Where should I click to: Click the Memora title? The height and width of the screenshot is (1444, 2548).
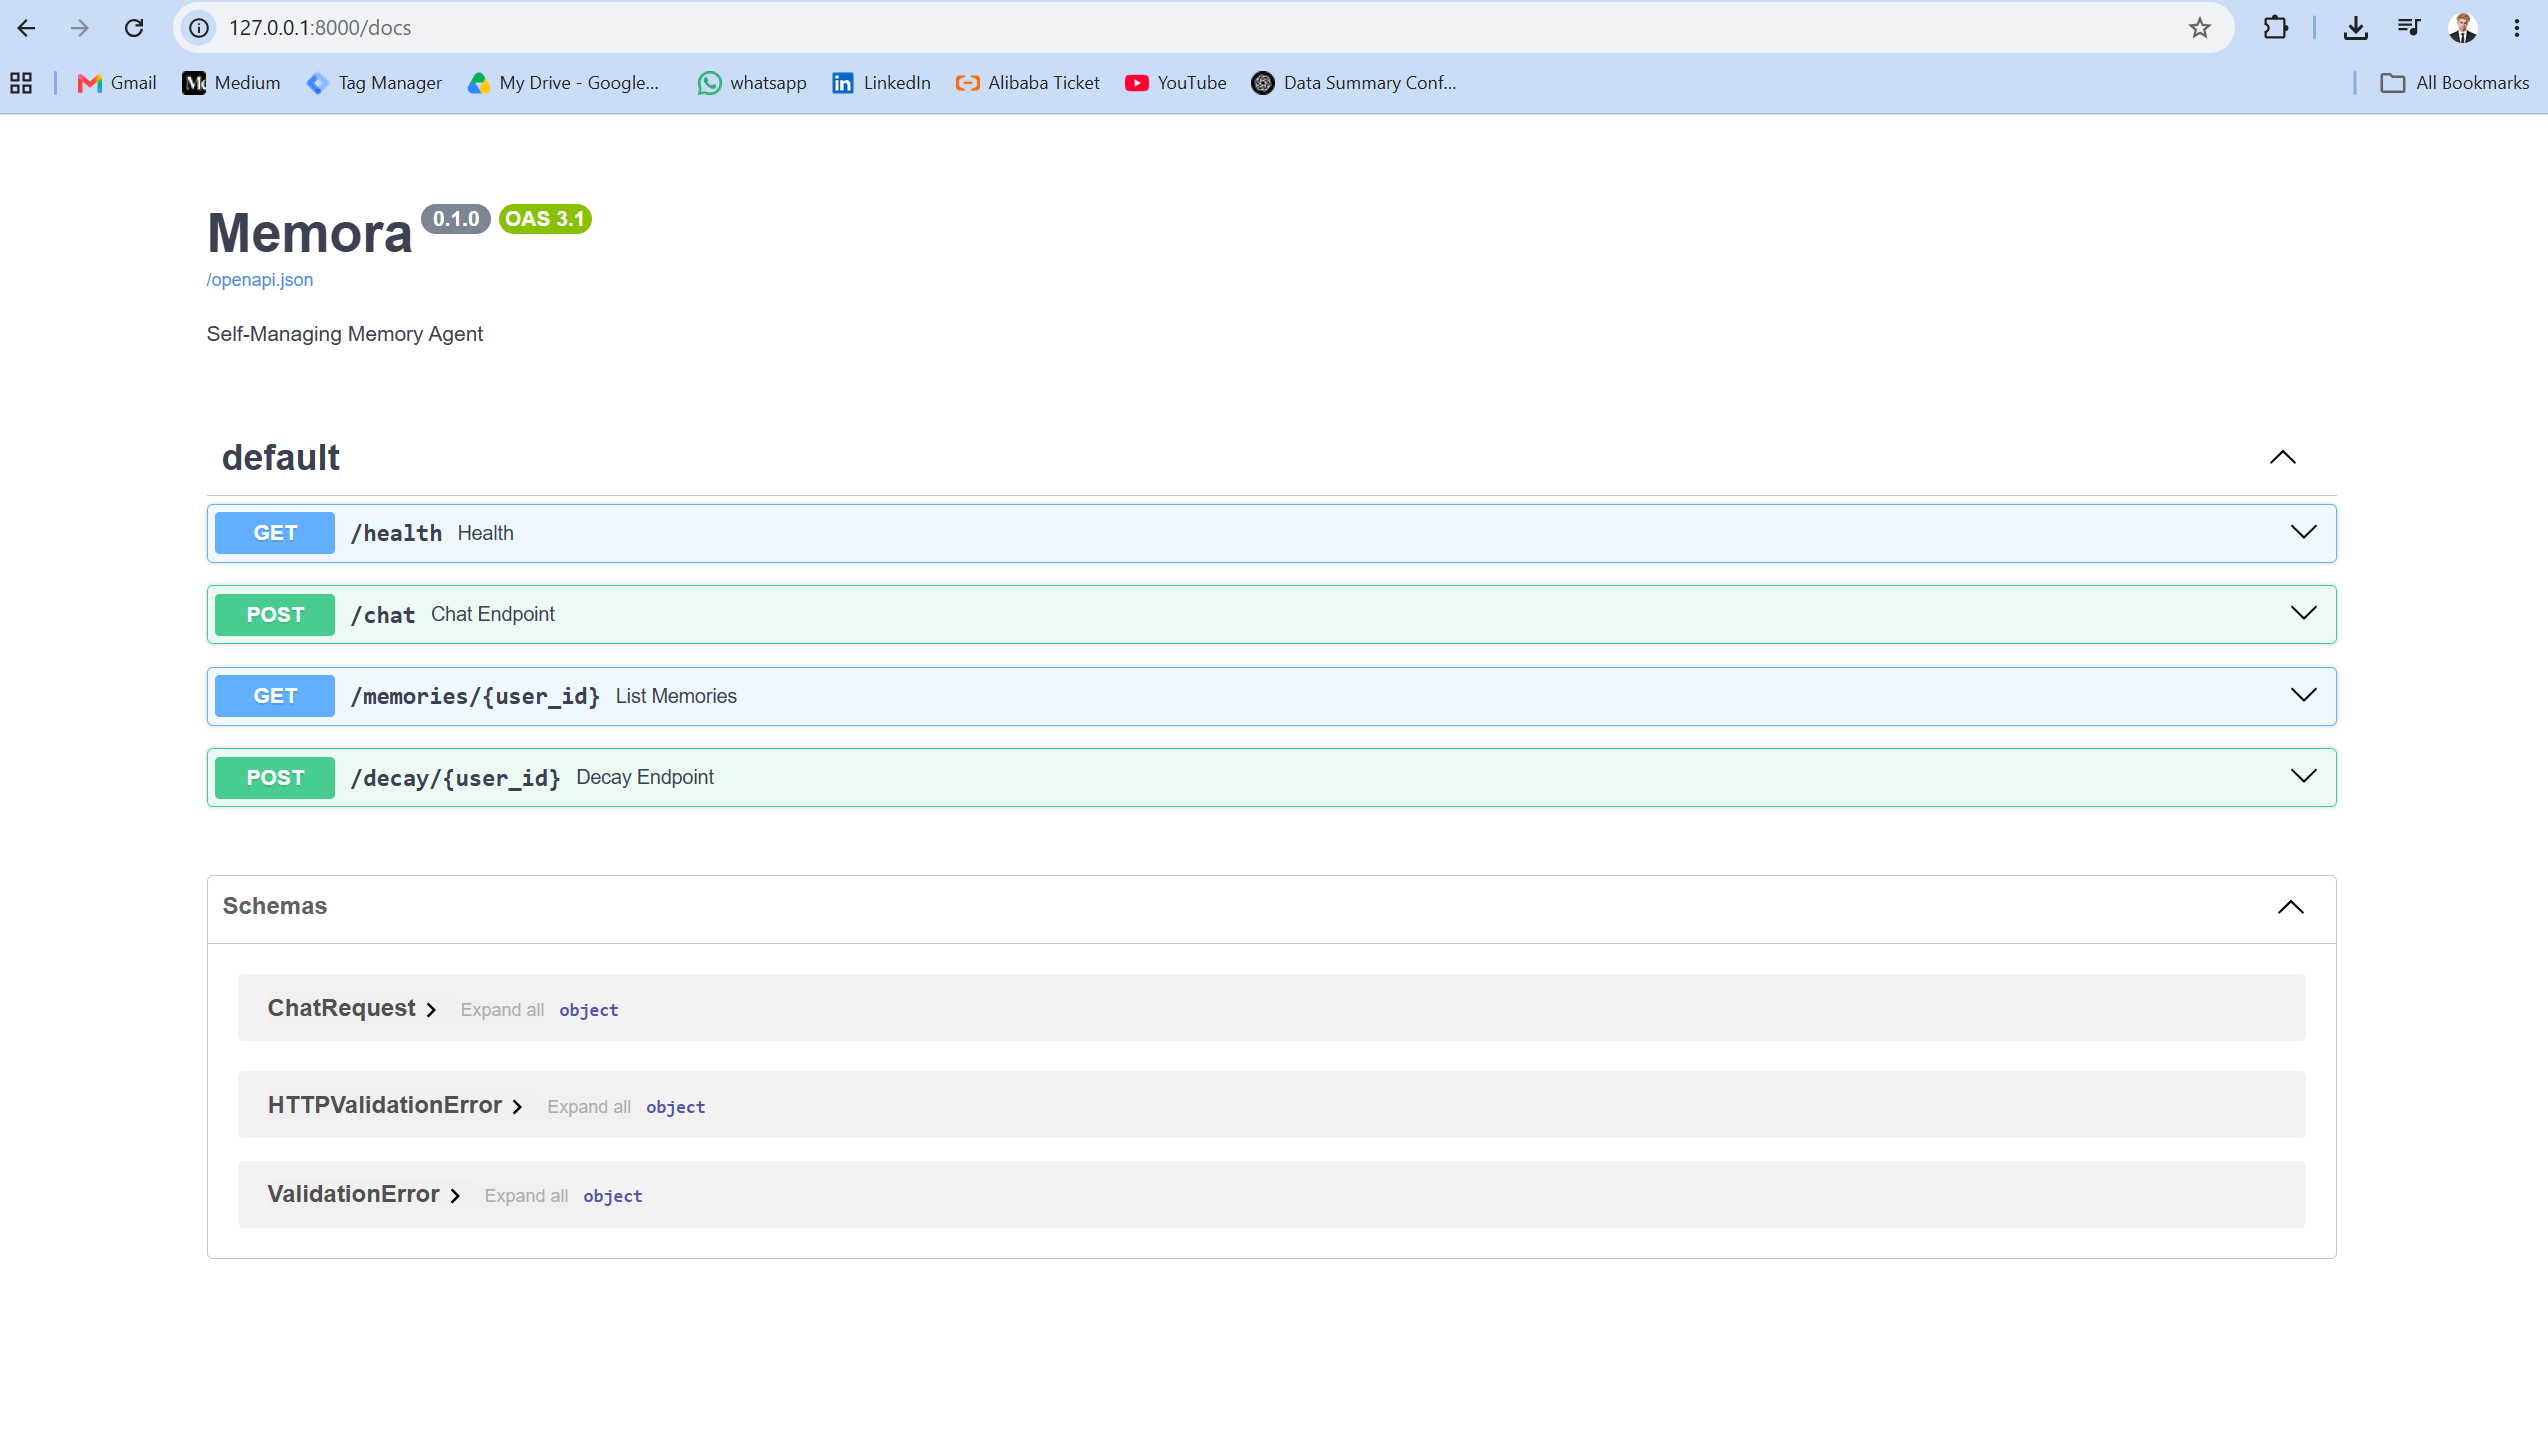pyautogui.click(x=309, y=233)
